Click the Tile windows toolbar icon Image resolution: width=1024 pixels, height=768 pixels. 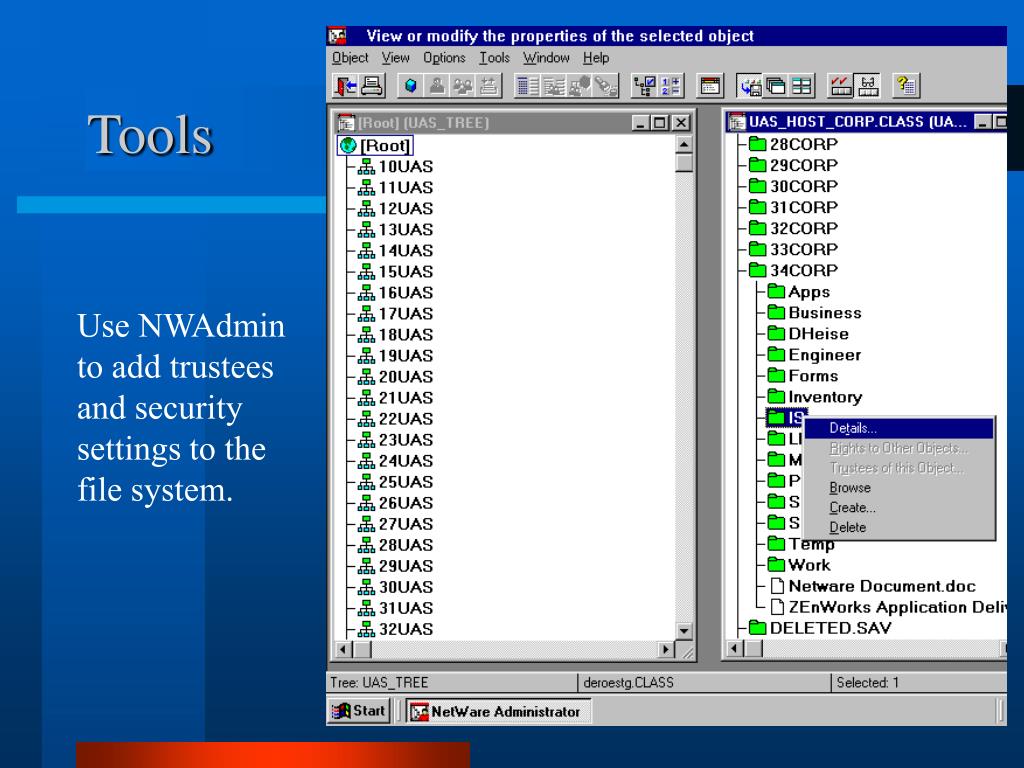pos(801,86)
